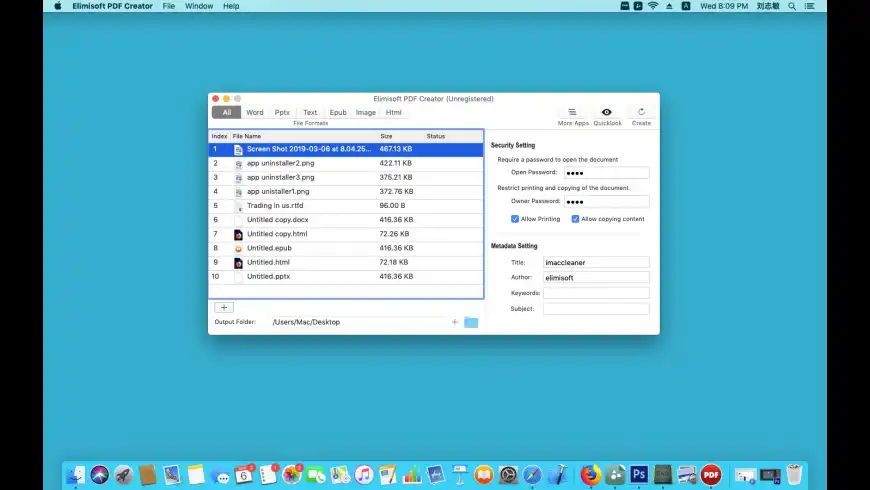This screenshot has height=490, width=870.
Task: Open the Wi-Fi status menu
Action: [x=653, y=6]
